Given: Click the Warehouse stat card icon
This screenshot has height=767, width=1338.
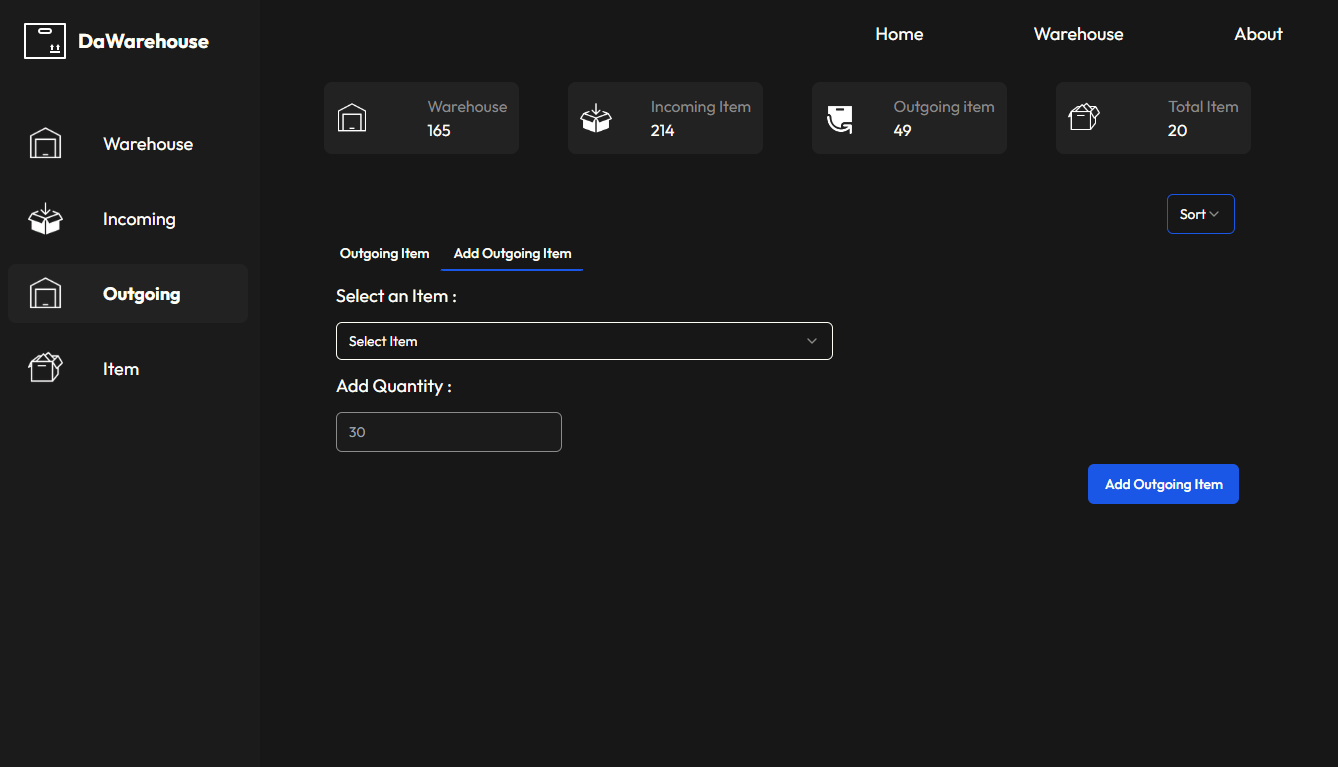Looking at the screenshot, I should click(x=352, y=118).
